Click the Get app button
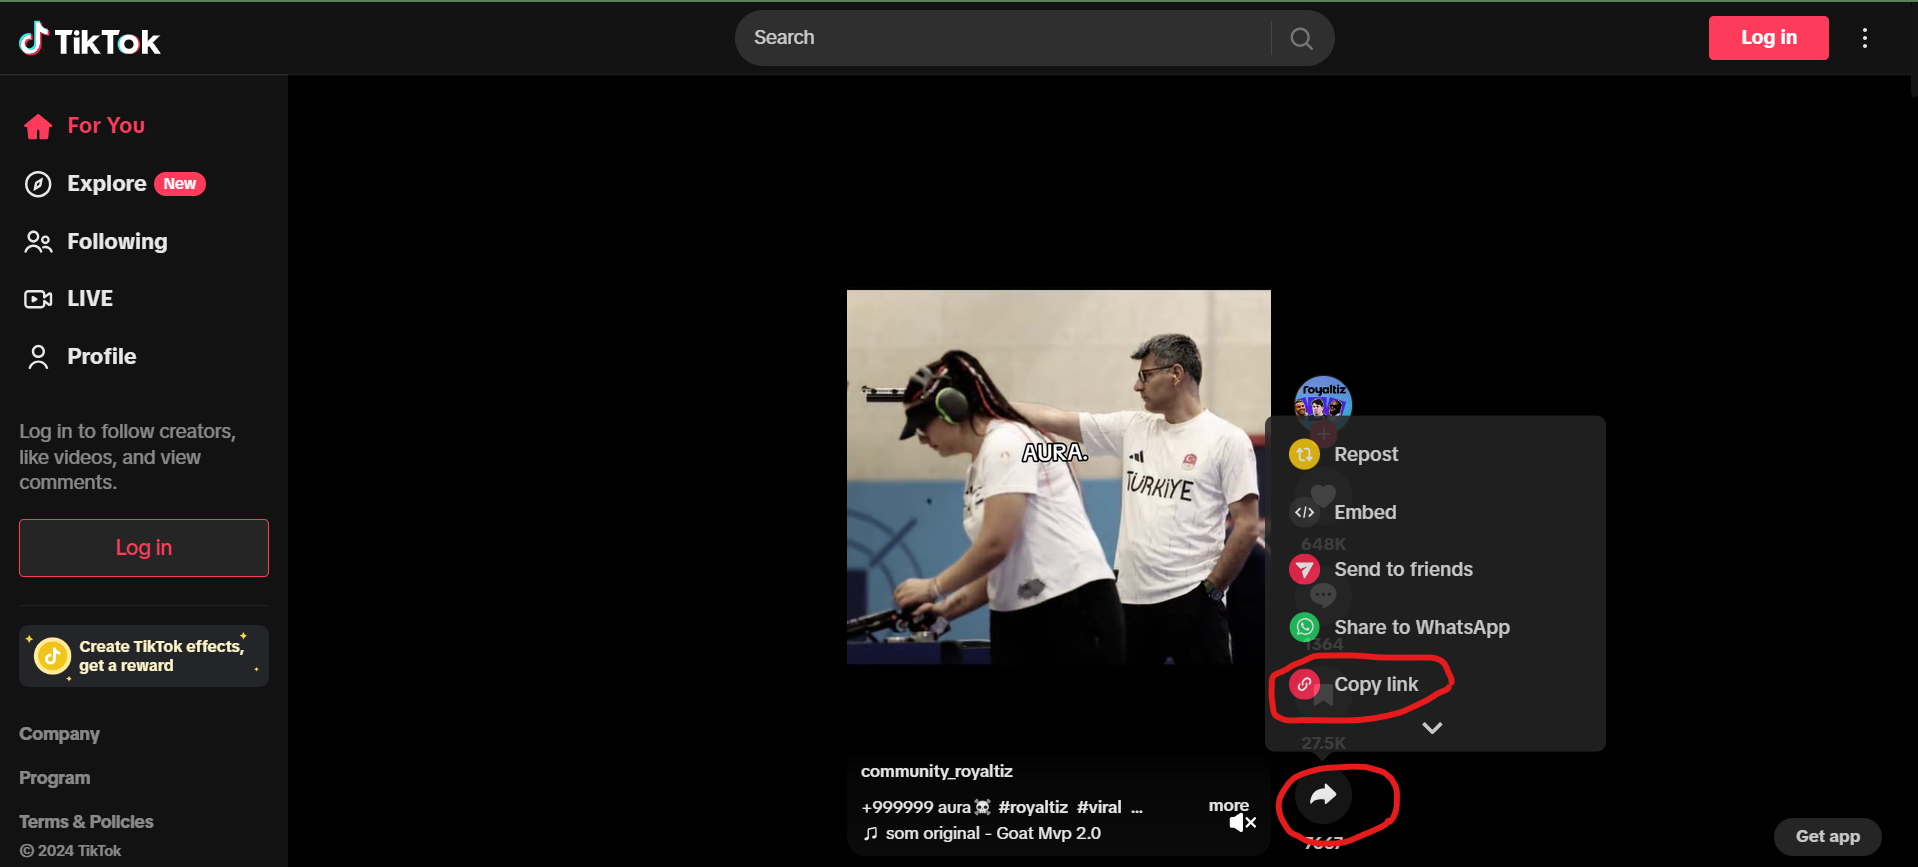 (1827, 836)
